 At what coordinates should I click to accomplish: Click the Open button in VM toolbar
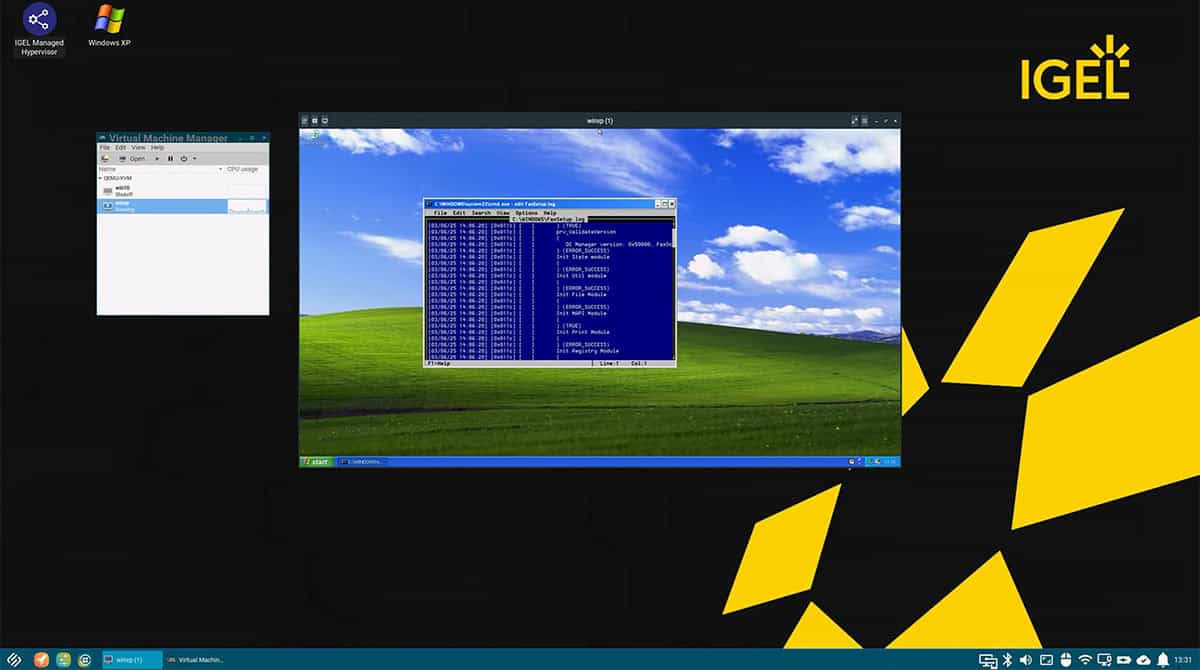click(132, 158)
